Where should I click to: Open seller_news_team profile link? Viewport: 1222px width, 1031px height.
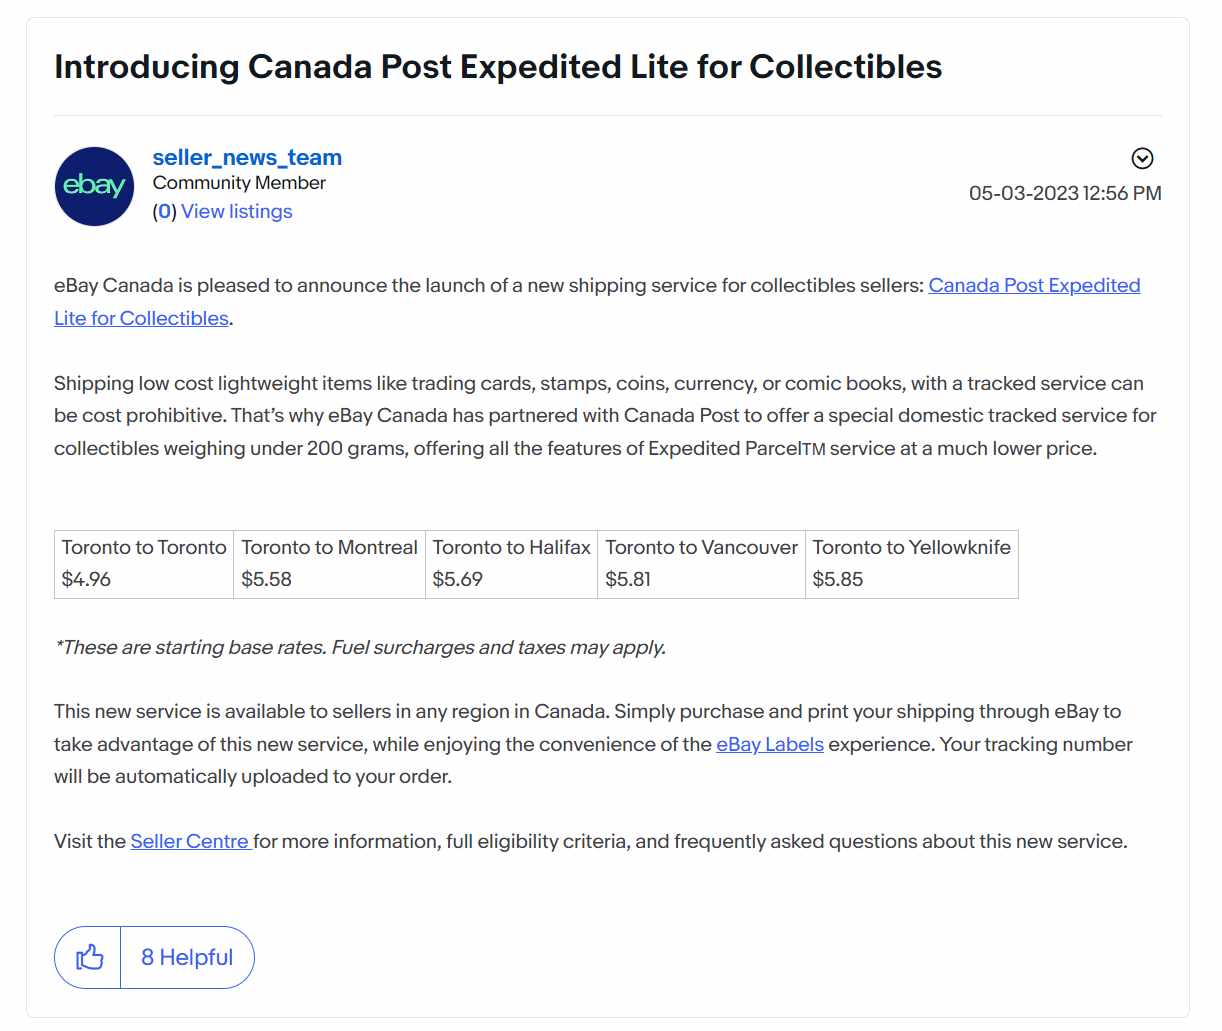tap(247, 157)
